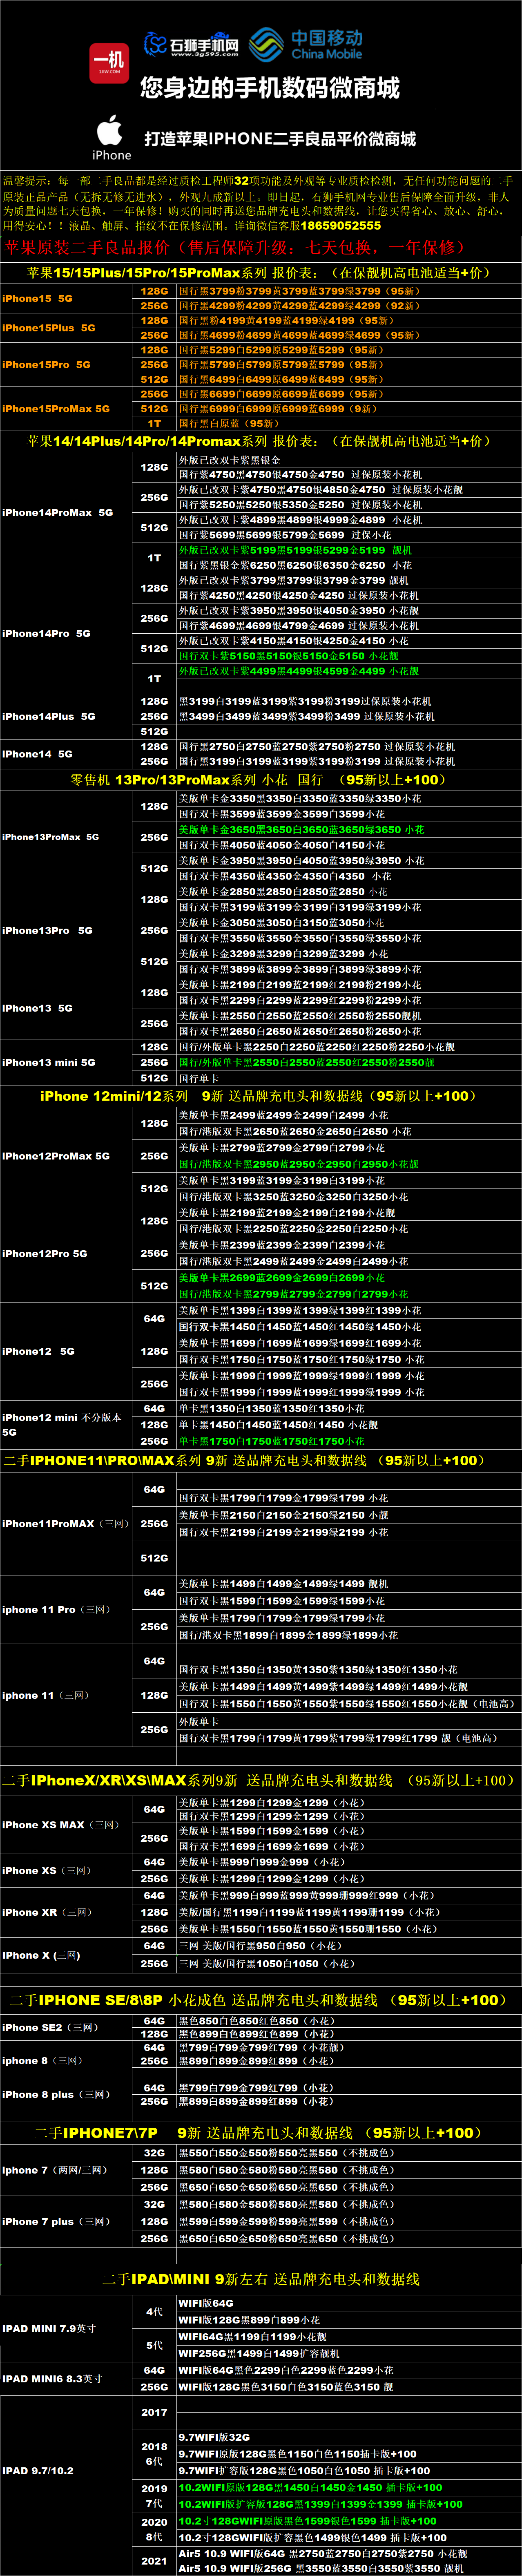Click the 石狮手机网 logo
Screen dimensions: 522x2576
pos(191,45)
